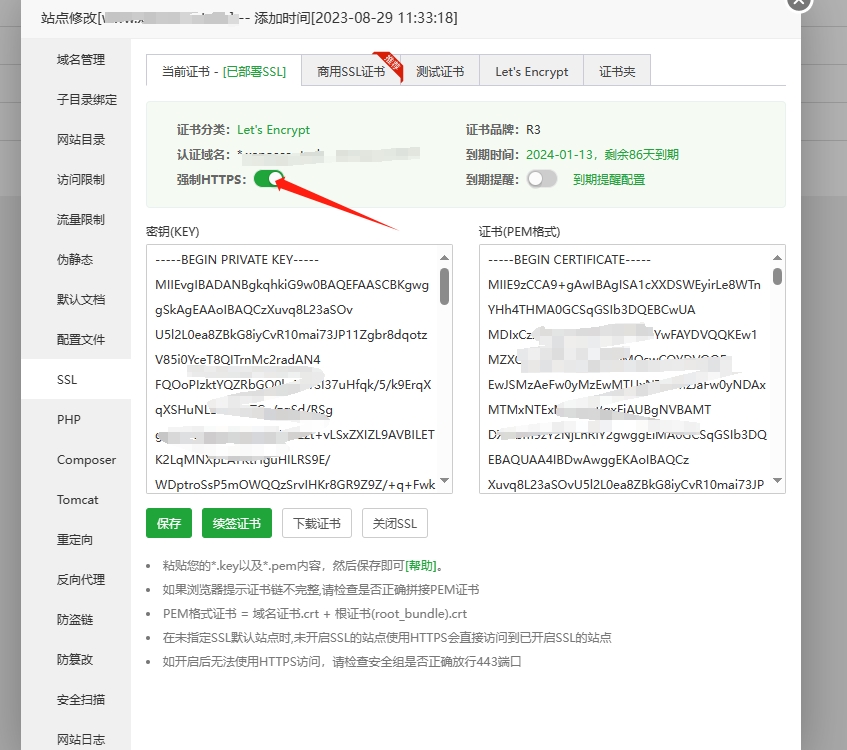Open the 证书夹 tab
The width and height of the screenshot is (847, 750).
tap(617, 71)
